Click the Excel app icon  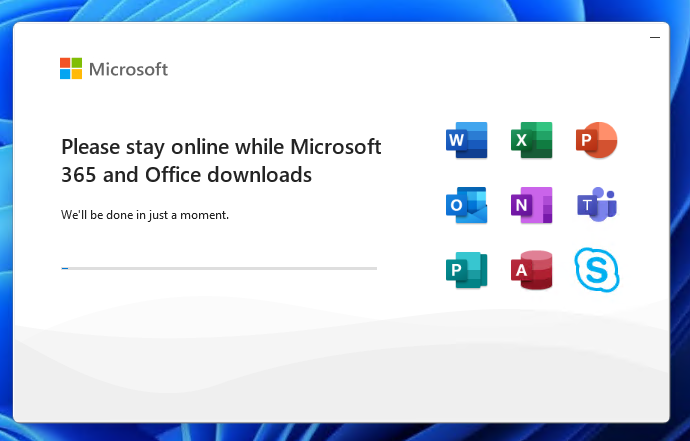click(532, 140)
